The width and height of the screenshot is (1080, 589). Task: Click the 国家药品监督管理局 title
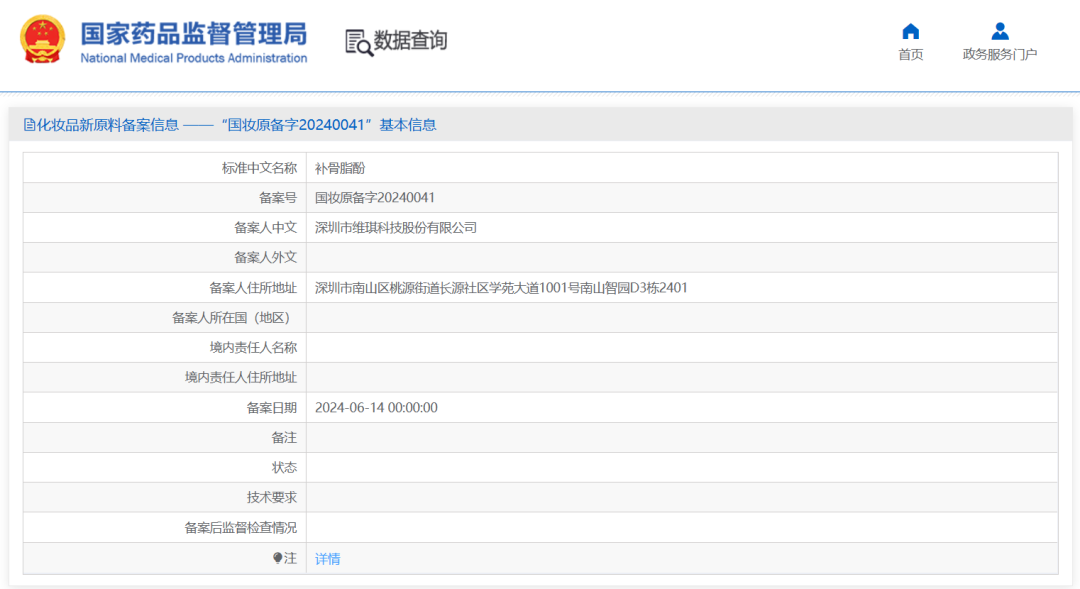click(194, 34)
